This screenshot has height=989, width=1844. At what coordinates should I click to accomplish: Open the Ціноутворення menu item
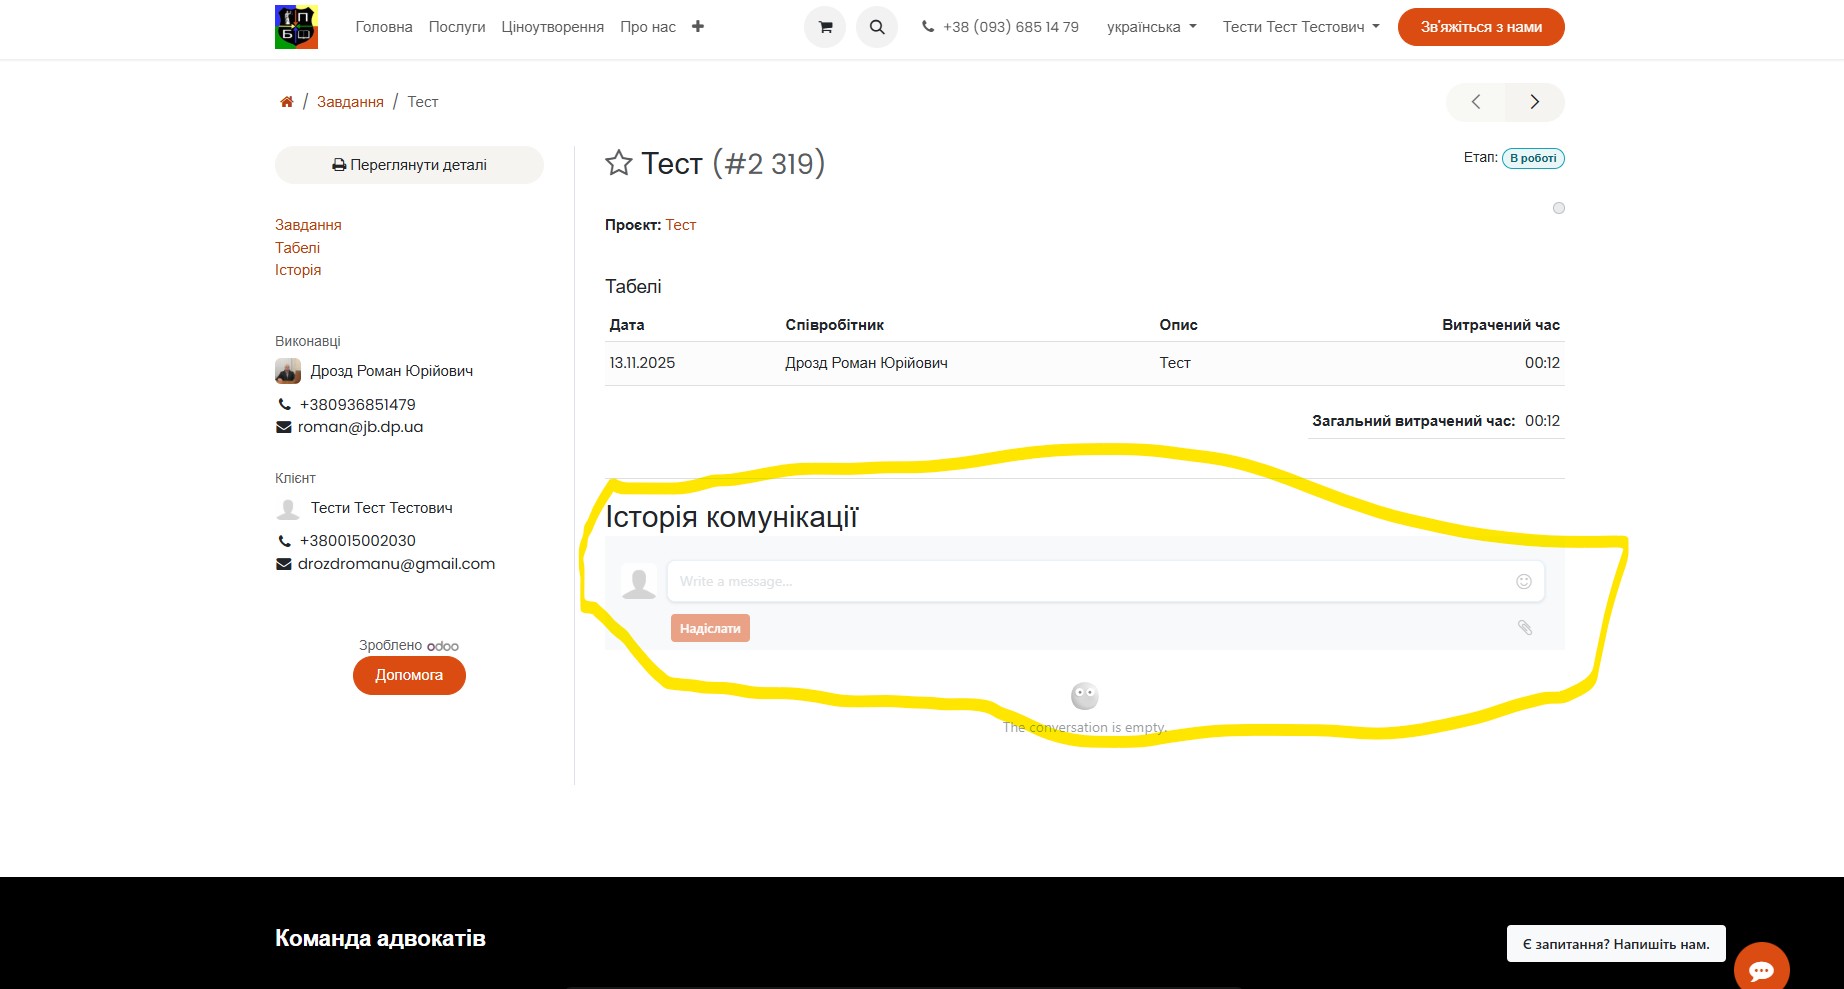point(552,27)
